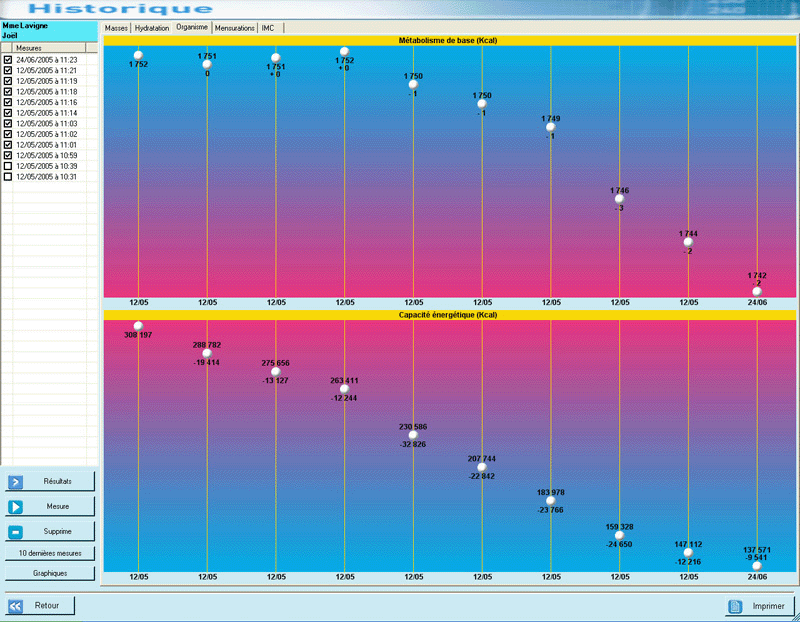Click the 308 197 data point on the energy chart

coord(138,326)
